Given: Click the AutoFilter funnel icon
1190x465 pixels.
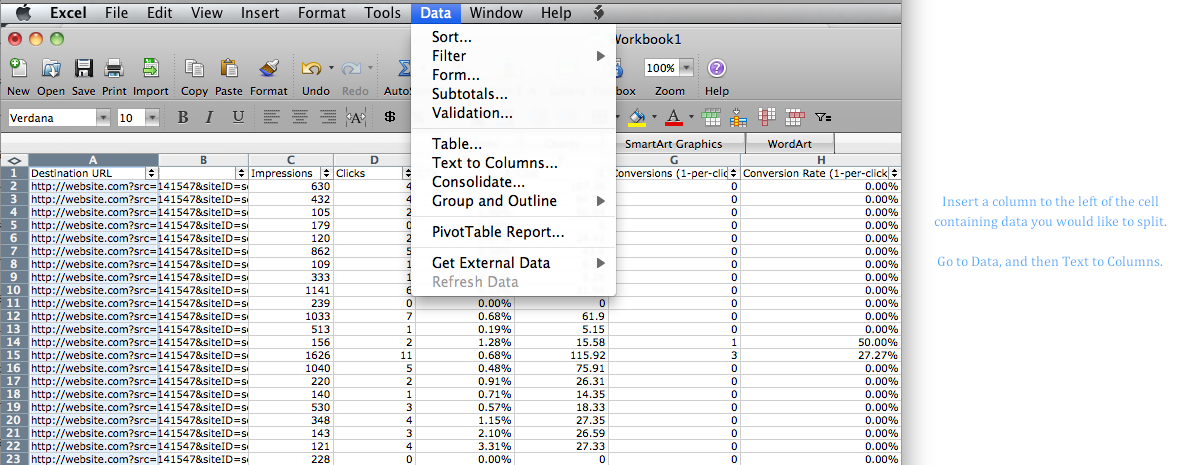Looking at the screenshot, I should (823, 118).
